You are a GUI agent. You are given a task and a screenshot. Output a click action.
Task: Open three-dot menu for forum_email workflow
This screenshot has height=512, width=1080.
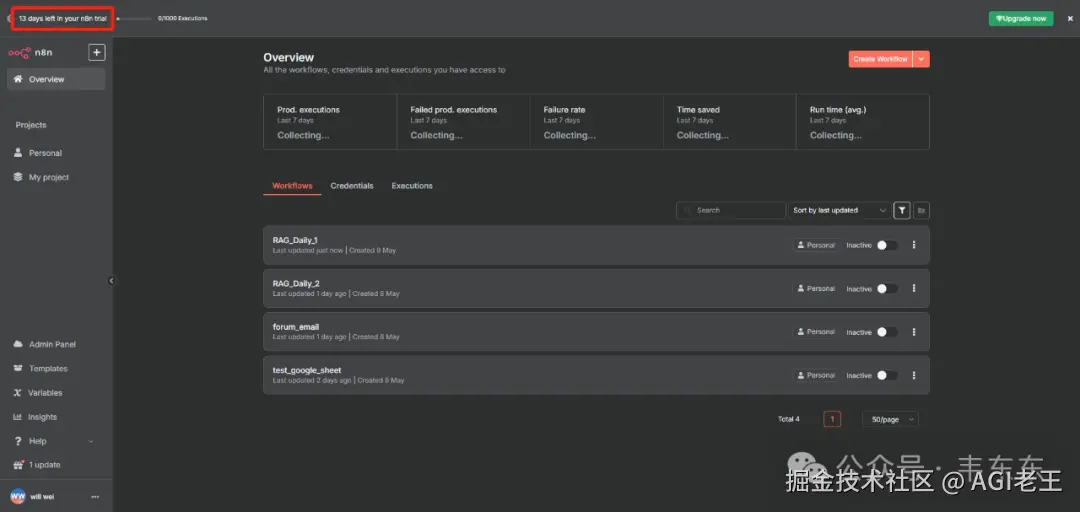914,332
